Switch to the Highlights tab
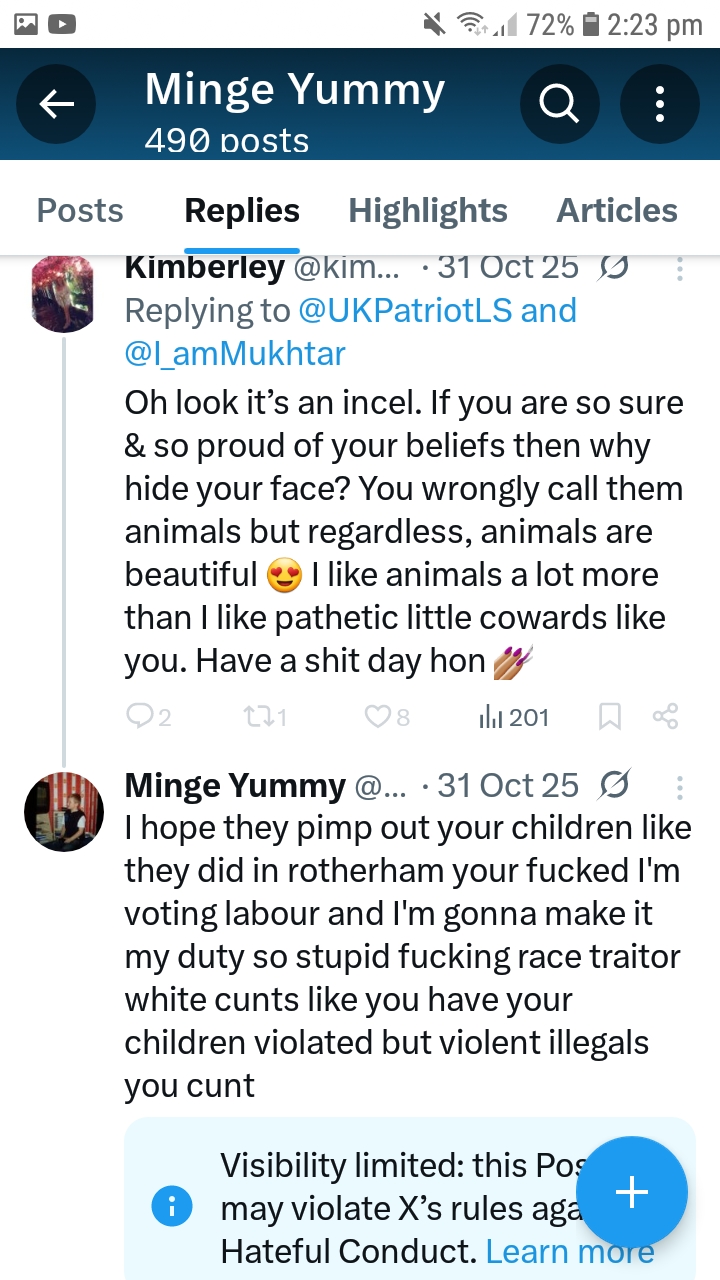720x1280 pixels. [427, 211]
